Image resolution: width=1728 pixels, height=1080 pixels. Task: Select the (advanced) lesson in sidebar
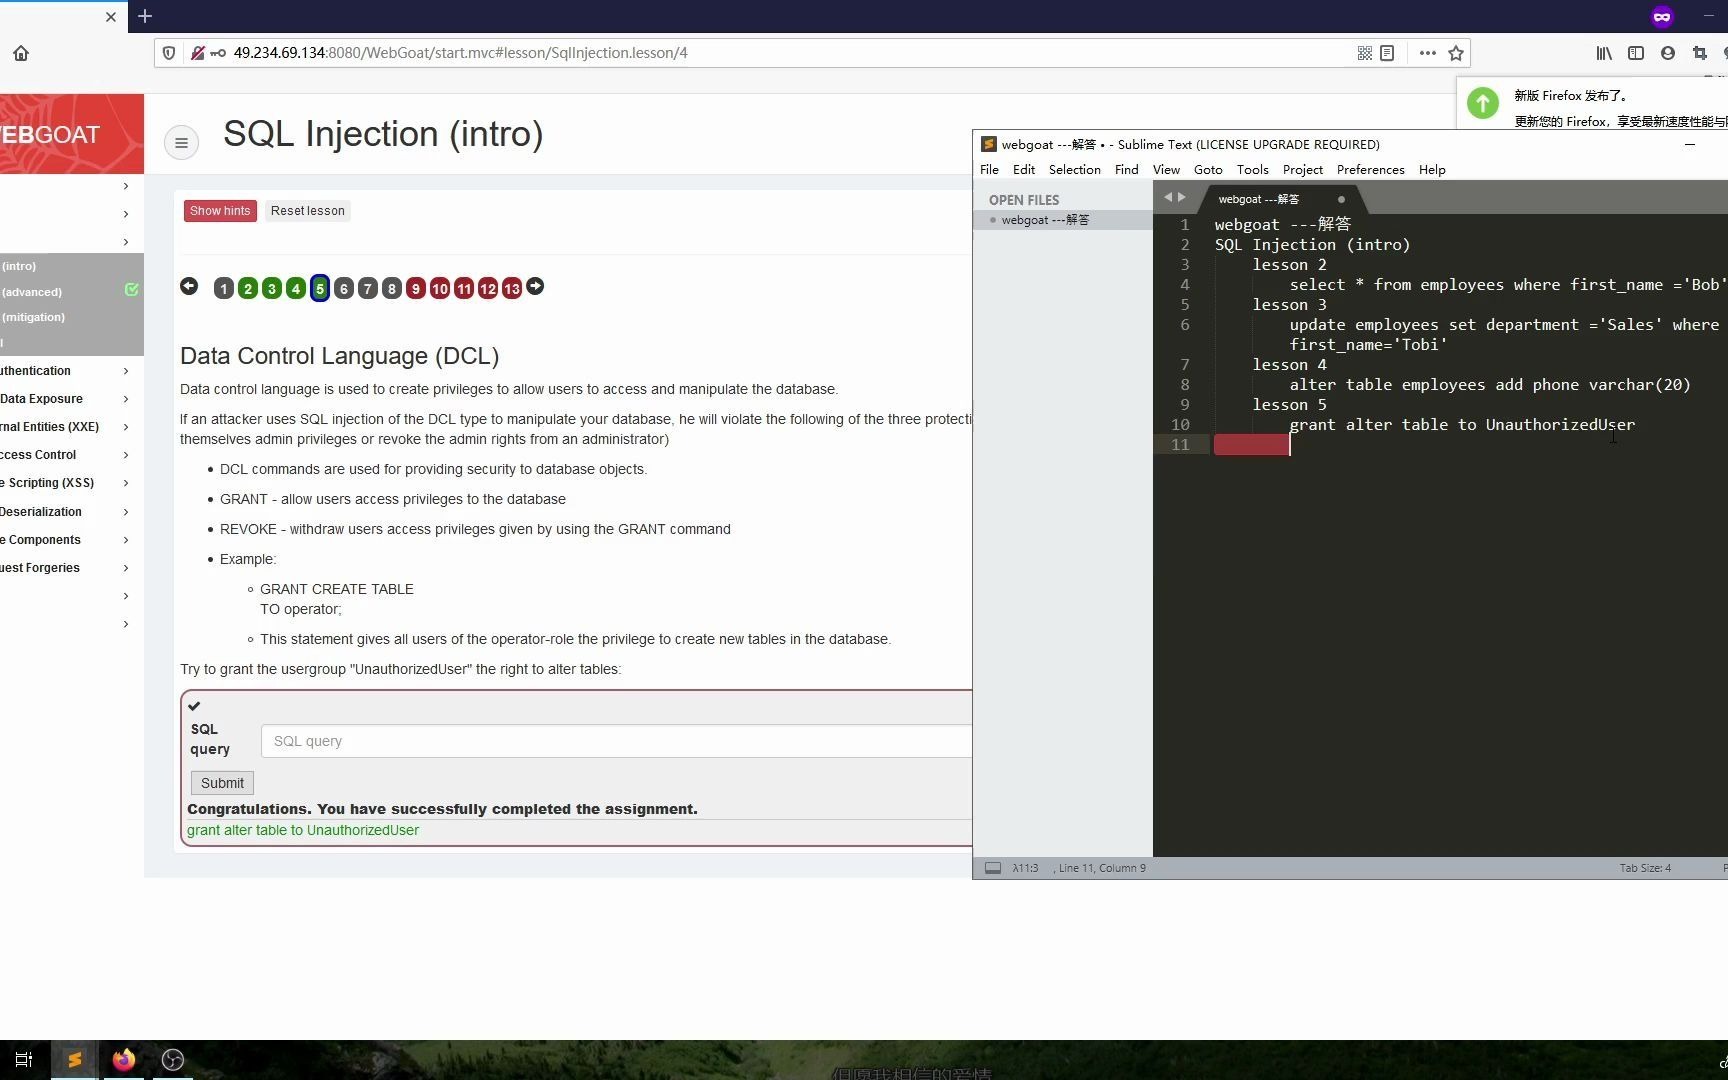point(32,292)
